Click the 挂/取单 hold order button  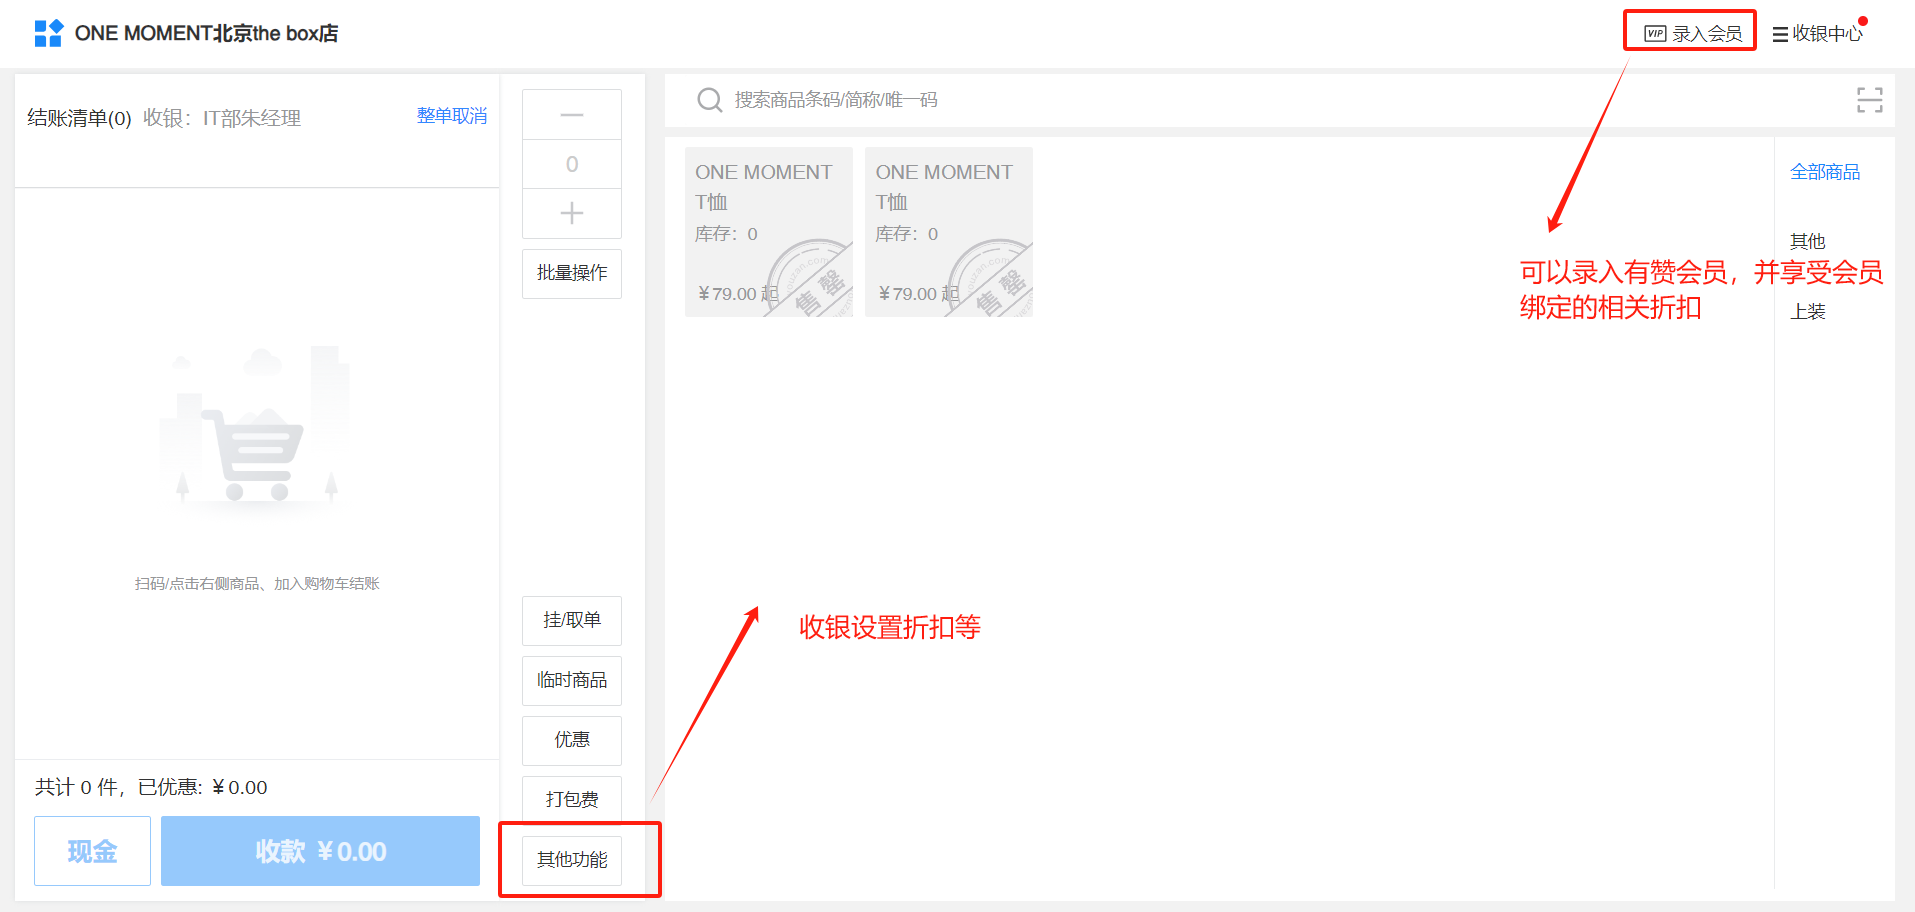(x=571, y=620)
